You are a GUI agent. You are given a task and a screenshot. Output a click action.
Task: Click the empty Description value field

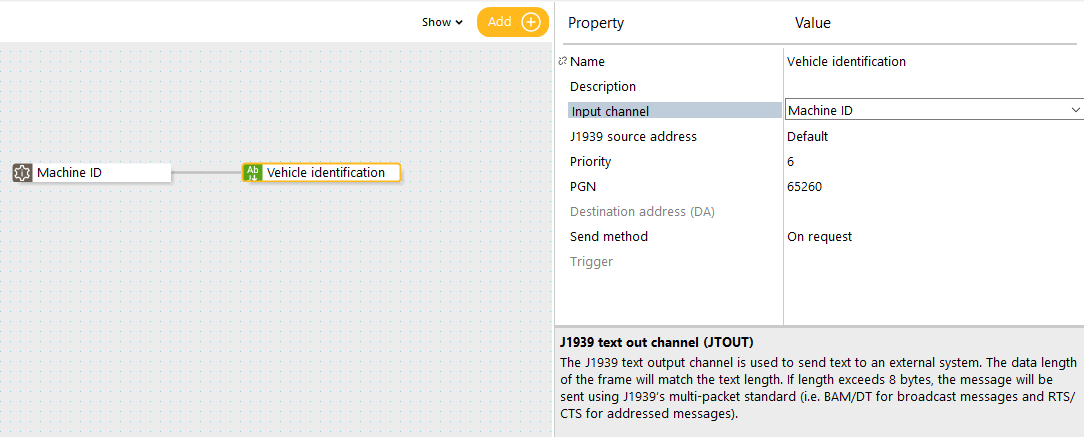tap(933, 86)
